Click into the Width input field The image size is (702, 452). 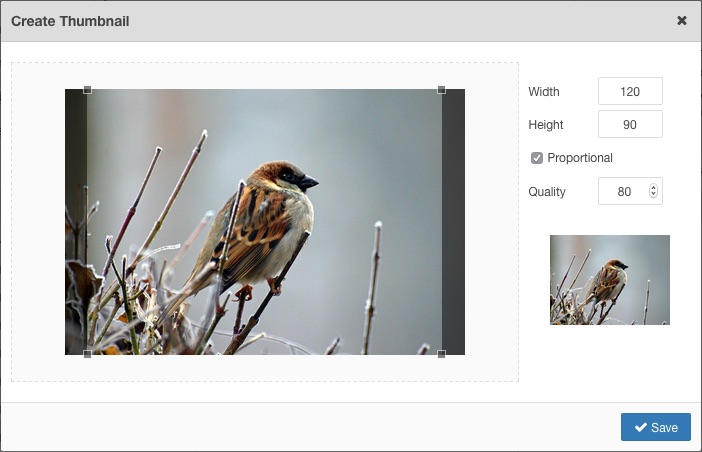click(630, 91)
